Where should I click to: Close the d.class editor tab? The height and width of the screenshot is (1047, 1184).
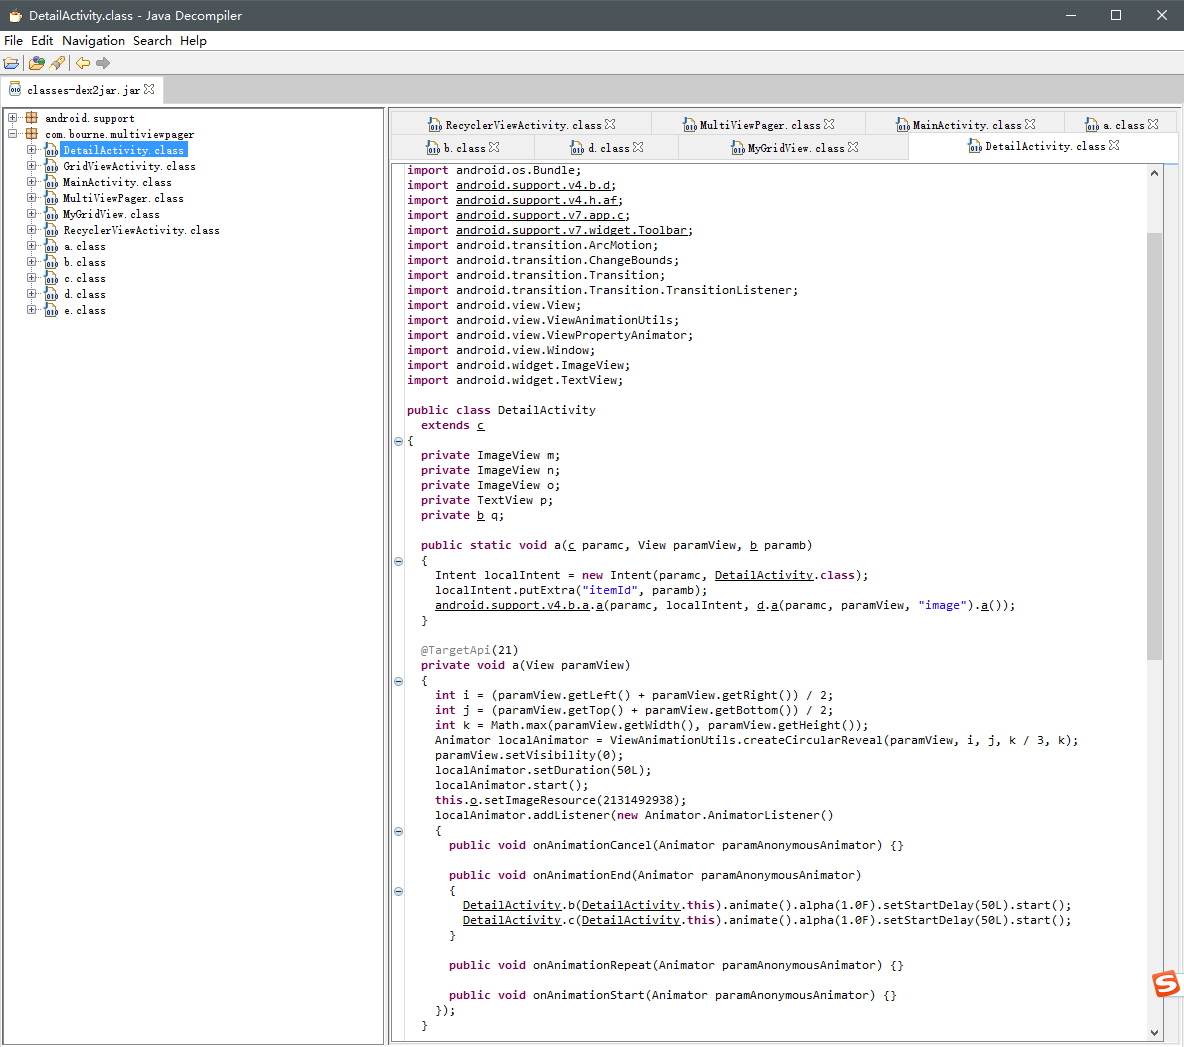pos(638,147)
